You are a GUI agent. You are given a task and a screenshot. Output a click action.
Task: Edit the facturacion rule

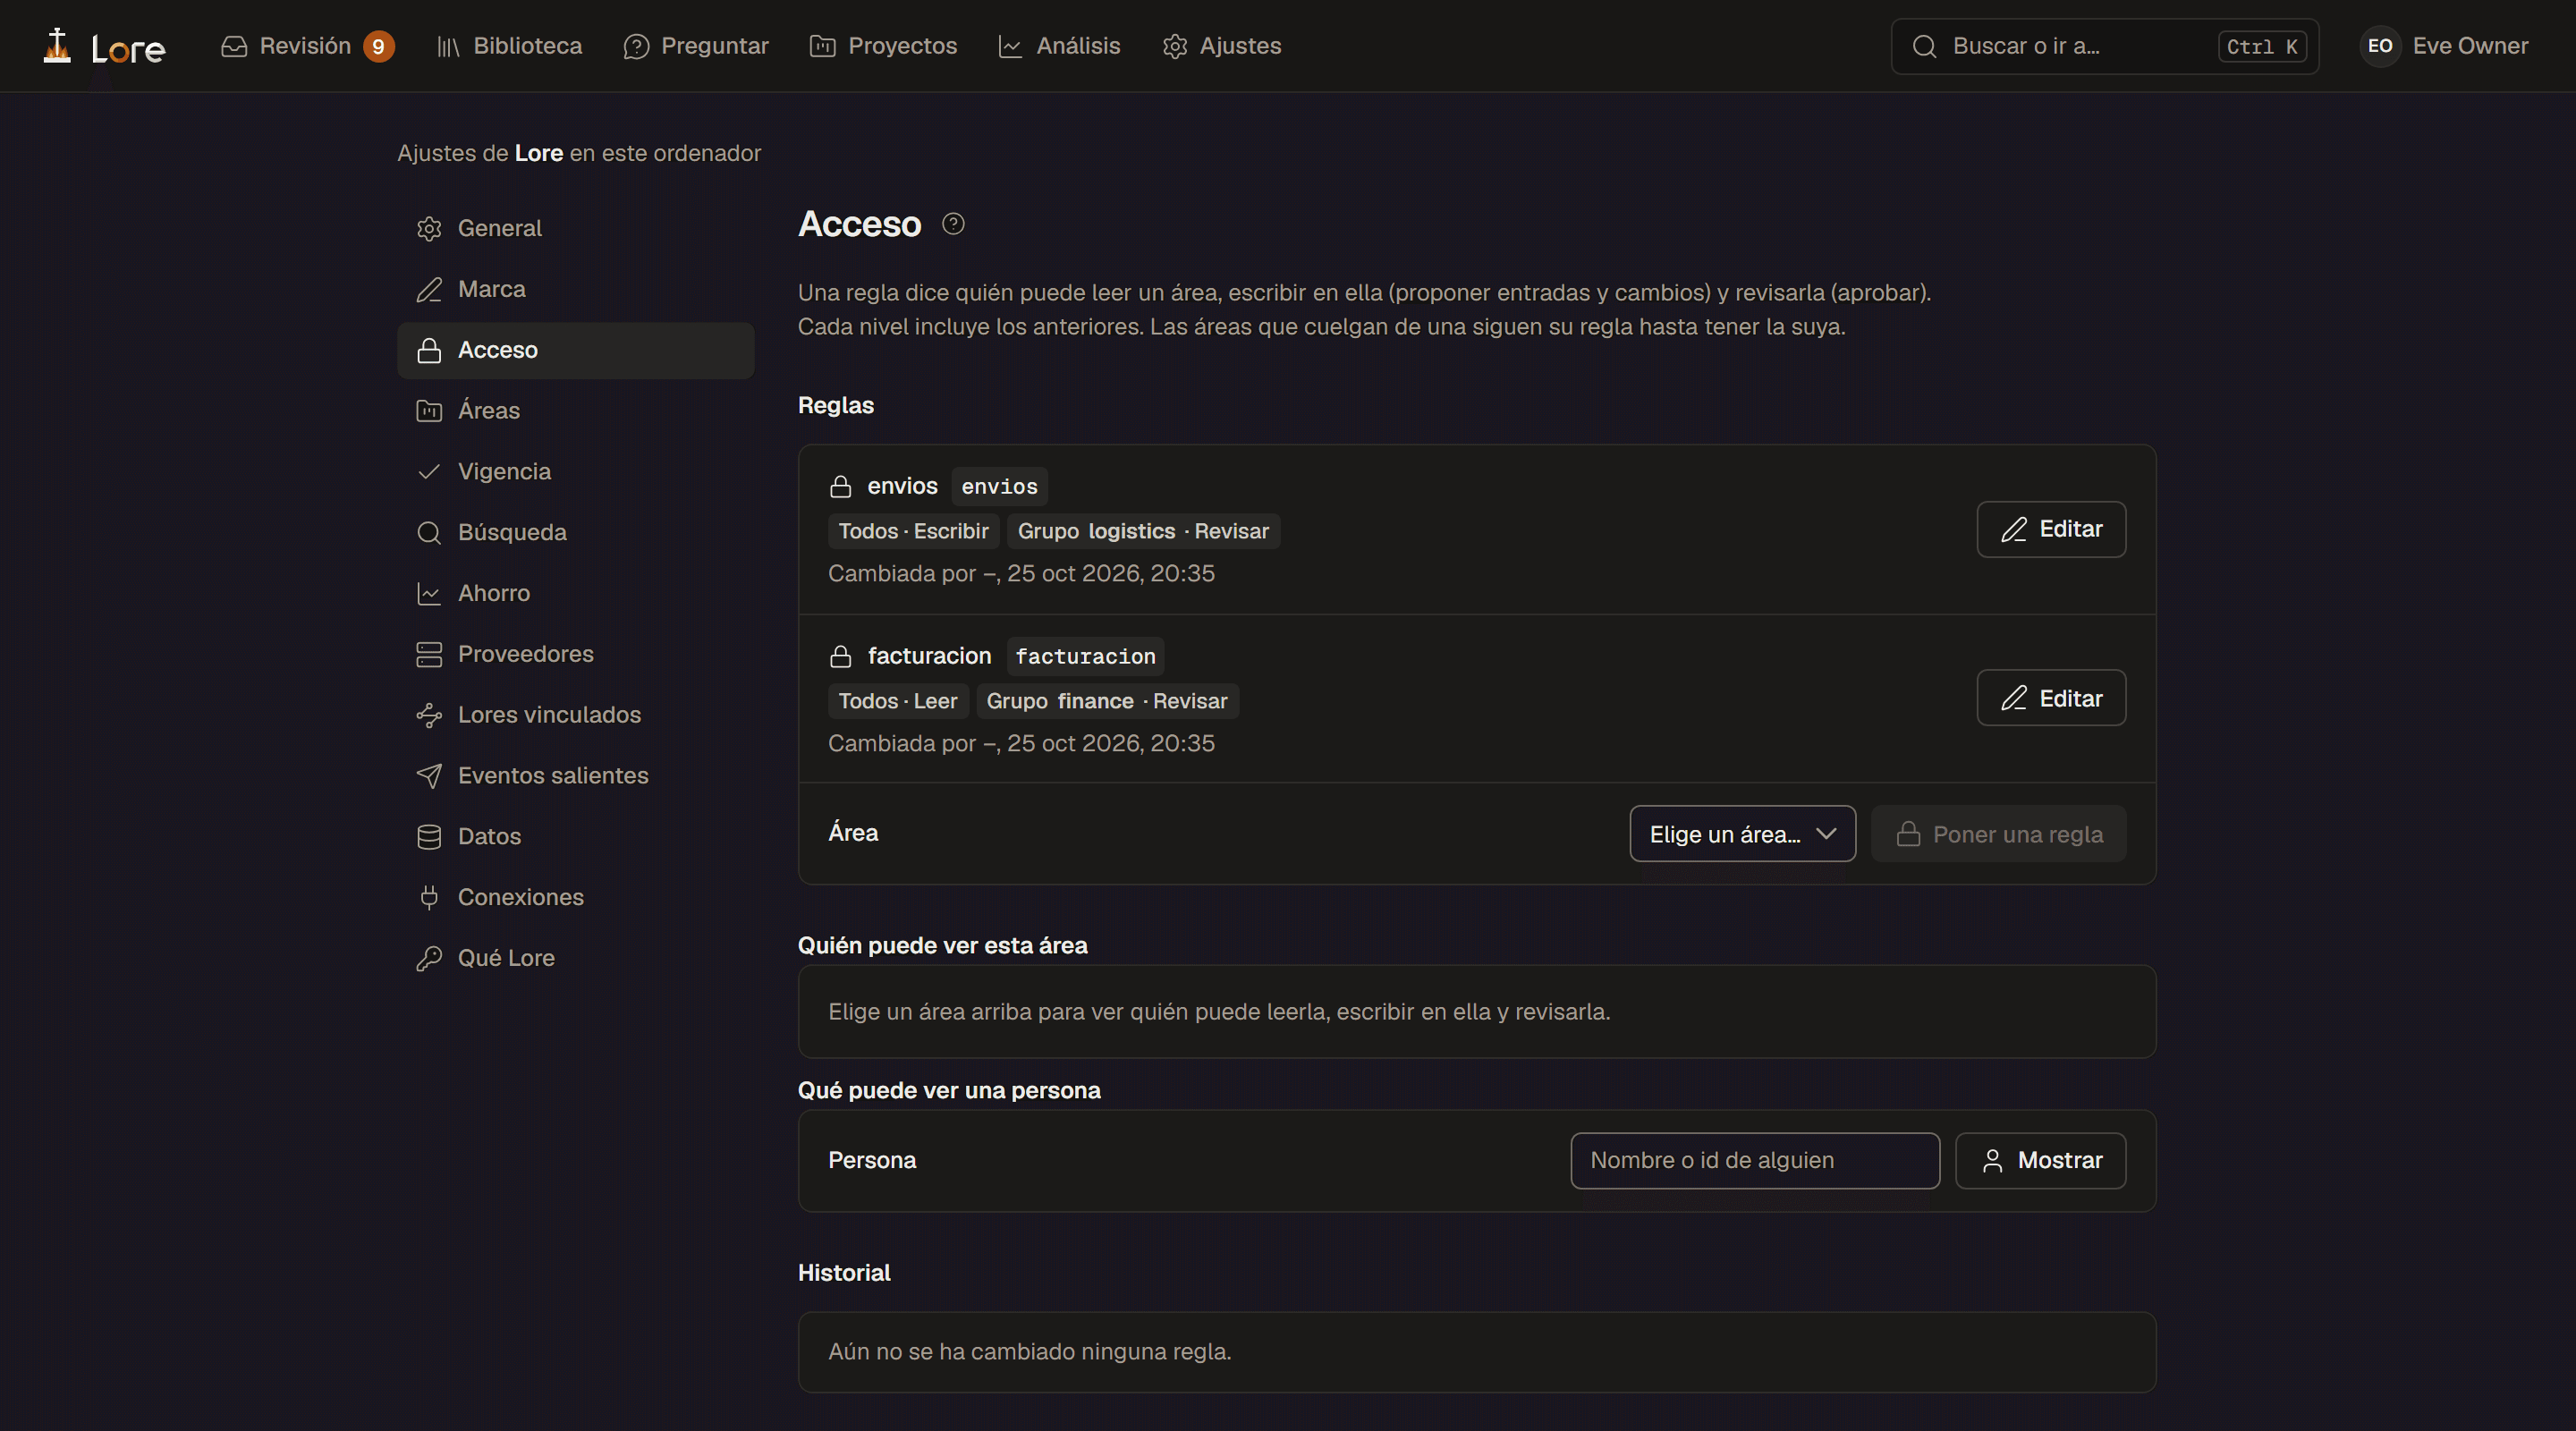[x=2051, y=698]
